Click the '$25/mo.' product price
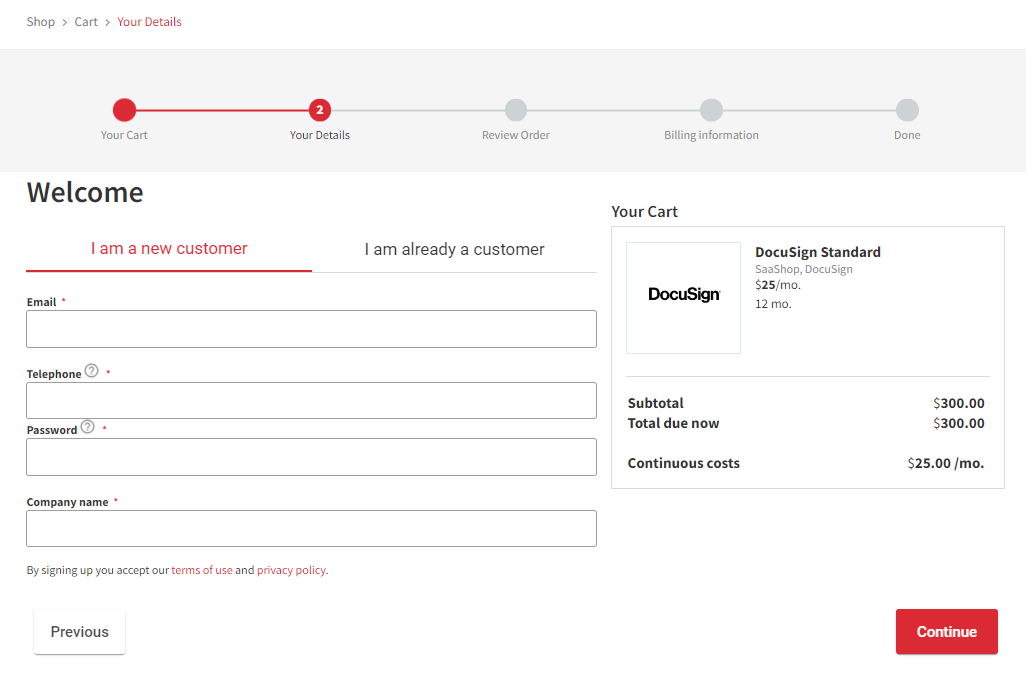 (x=777, y=285)
